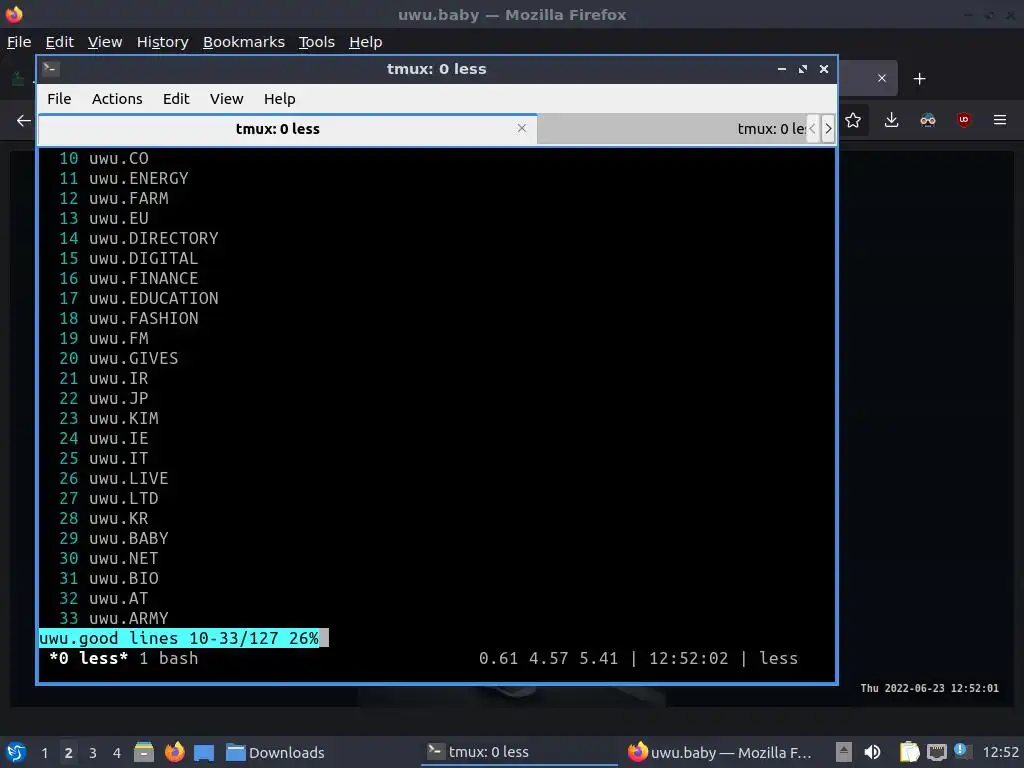The image size is (1024, 768).
Task: Click the 12:52 taskbar clock
Action: 1000,753
